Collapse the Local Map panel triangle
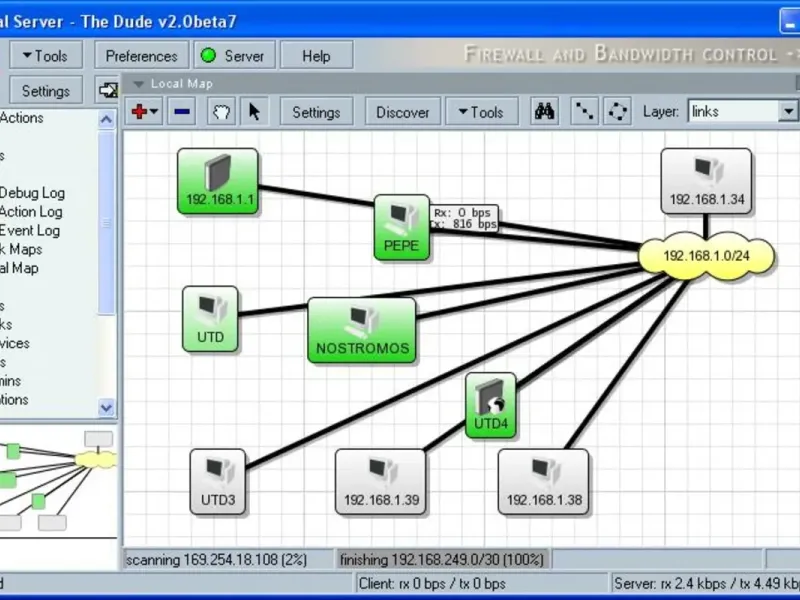The height and width of the screenshot is (600, 800). [139, 84]
